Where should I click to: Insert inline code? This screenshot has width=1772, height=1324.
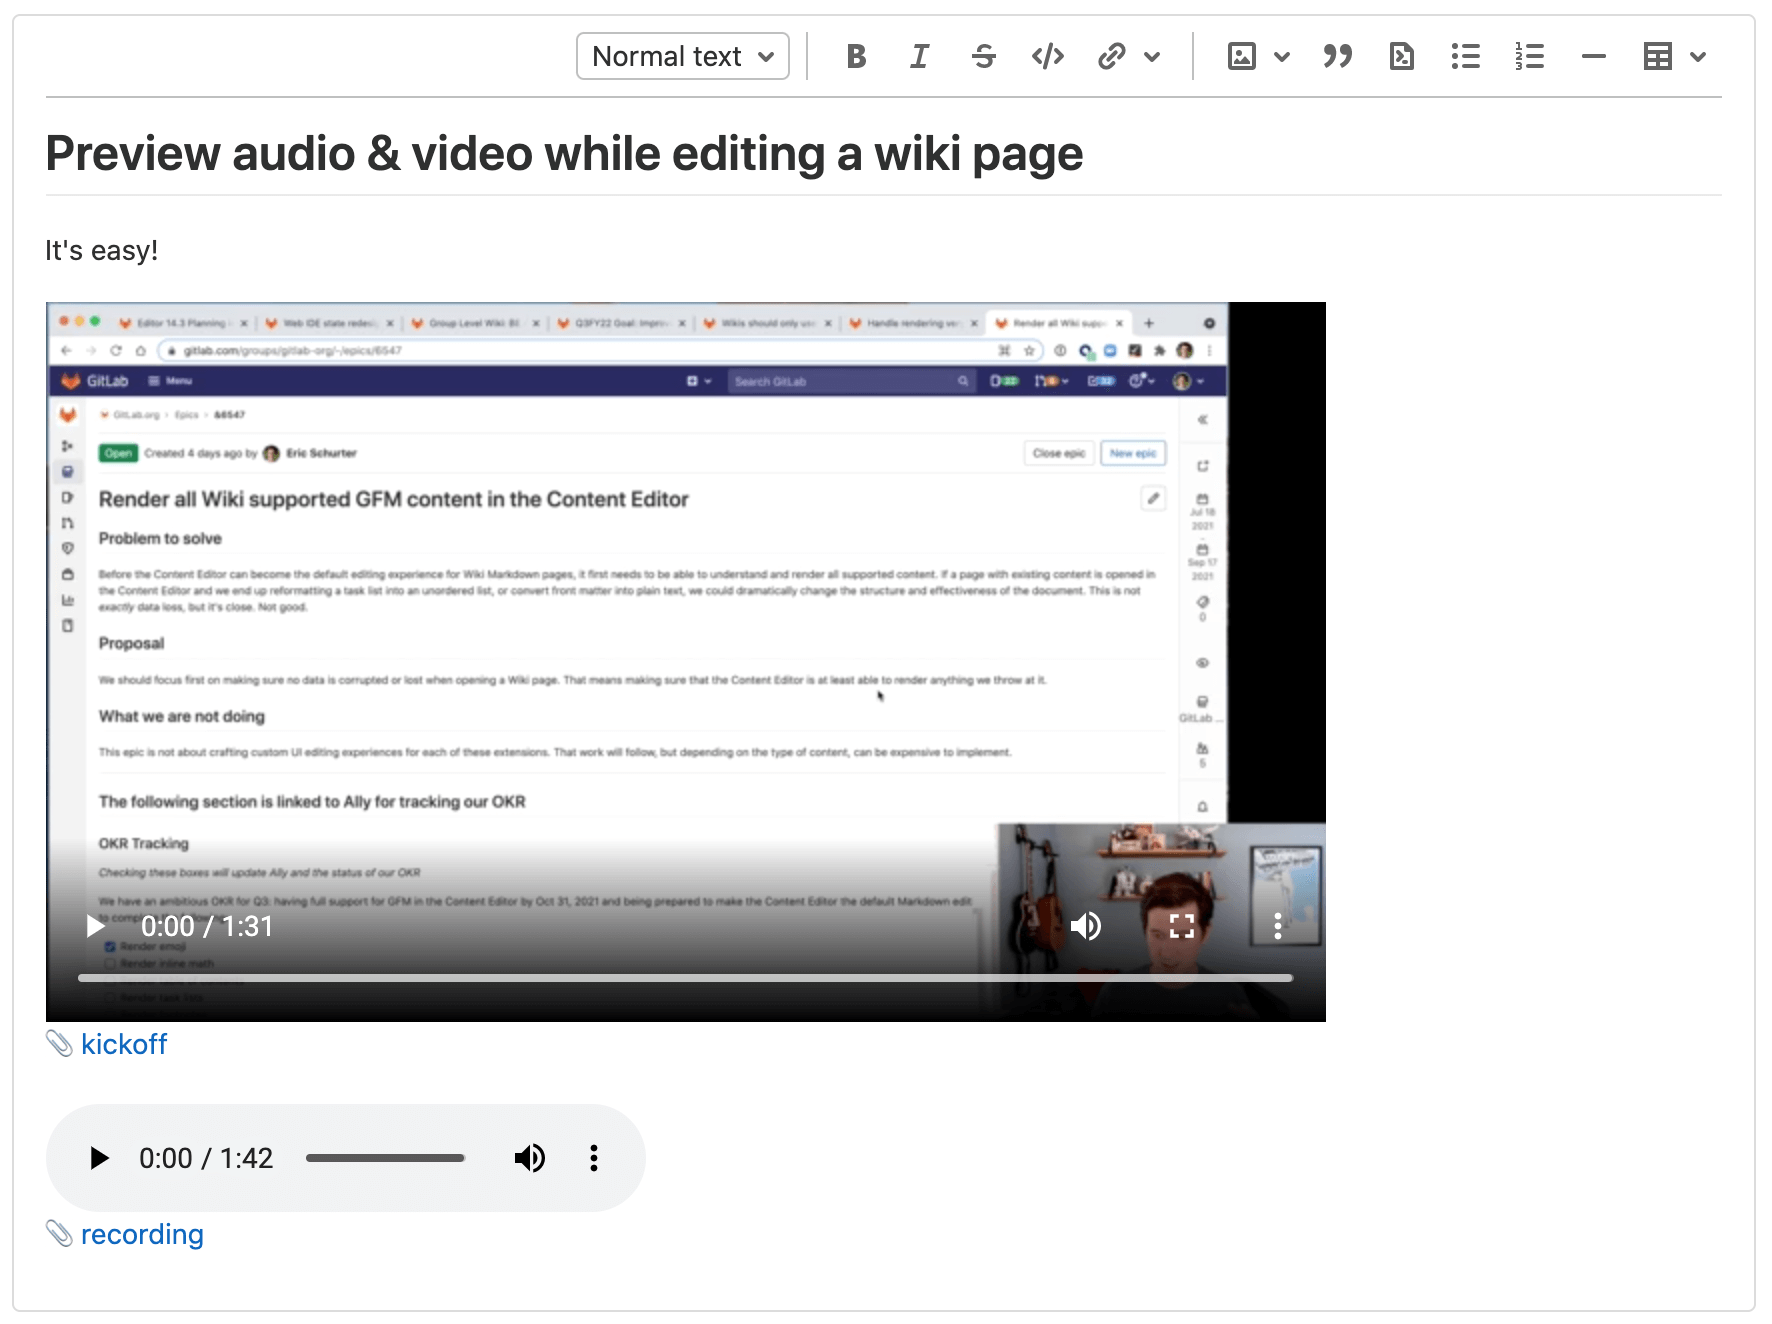[1047, 56]
